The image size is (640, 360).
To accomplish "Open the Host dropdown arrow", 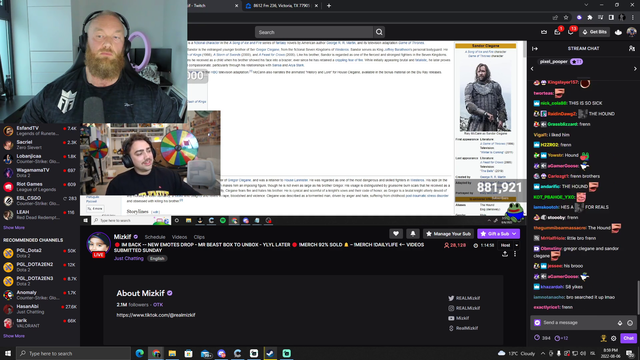I will point(516,245).
